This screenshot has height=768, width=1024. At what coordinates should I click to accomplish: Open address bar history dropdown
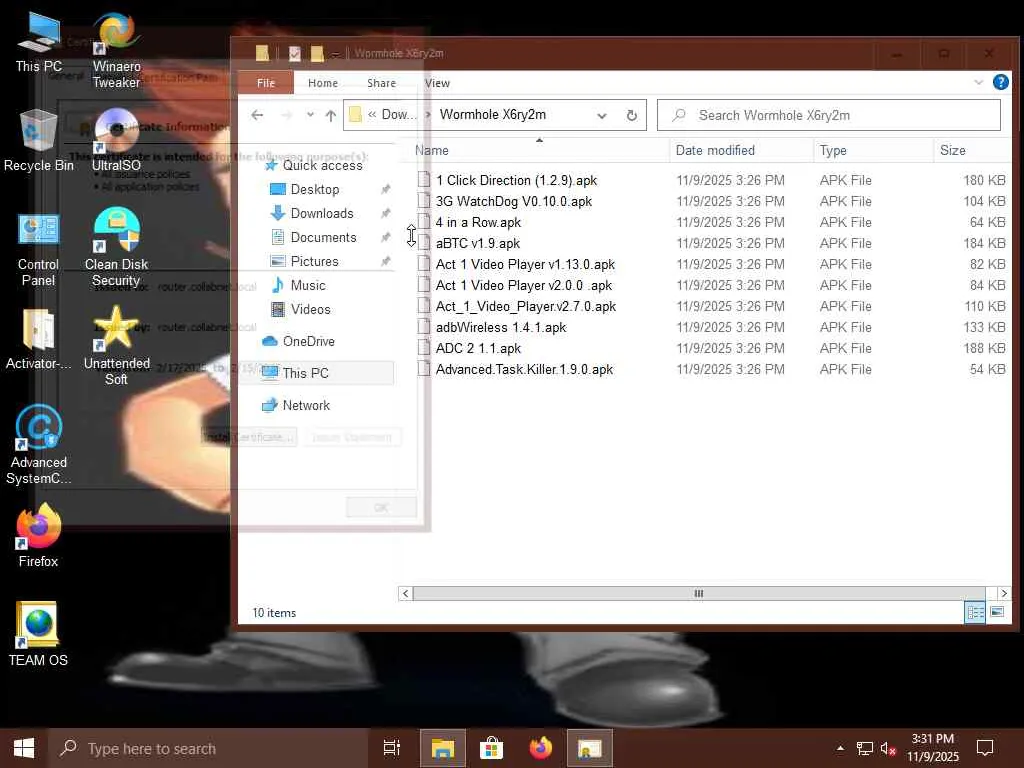(x=601, y=116)
